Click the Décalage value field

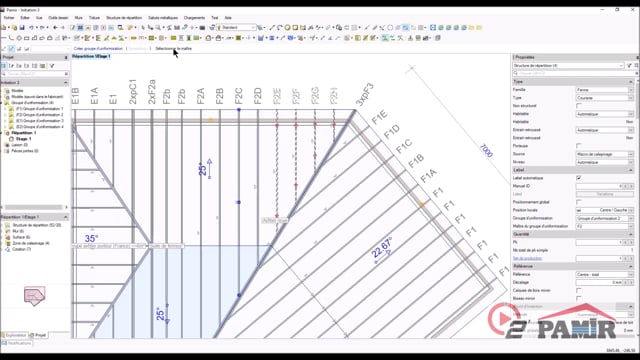pos(599,282)
